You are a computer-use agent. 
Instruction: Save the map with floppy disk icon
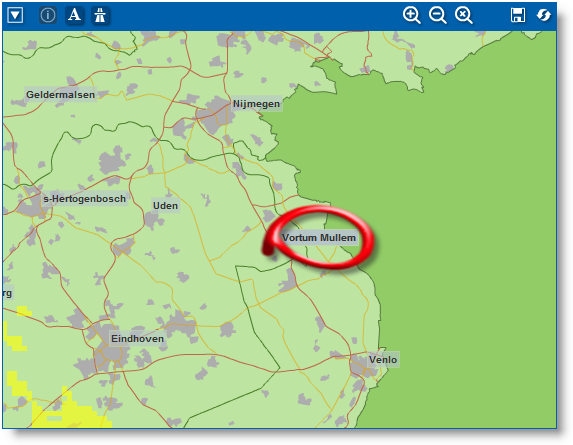pyautogui.click(x=517, y=15)
